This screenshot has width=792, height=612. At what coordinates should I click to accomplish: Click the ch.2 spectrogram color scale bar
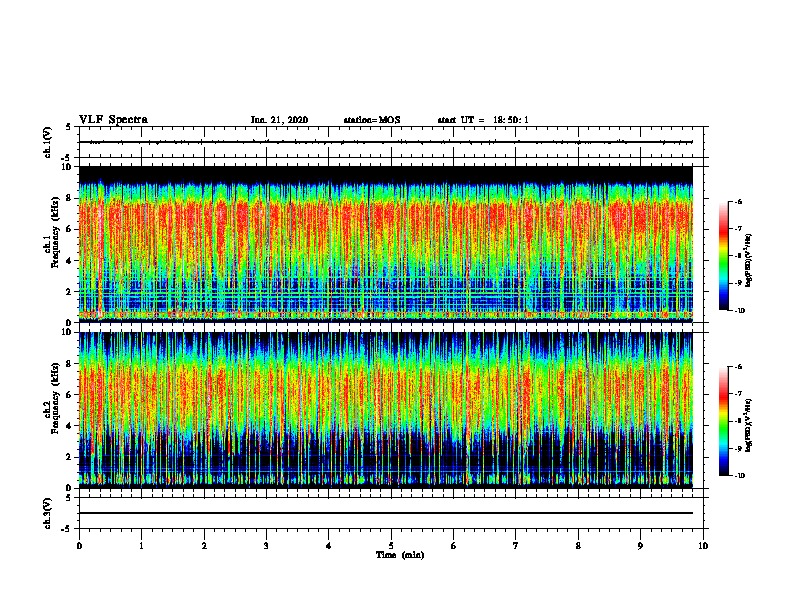coord(723,421)
